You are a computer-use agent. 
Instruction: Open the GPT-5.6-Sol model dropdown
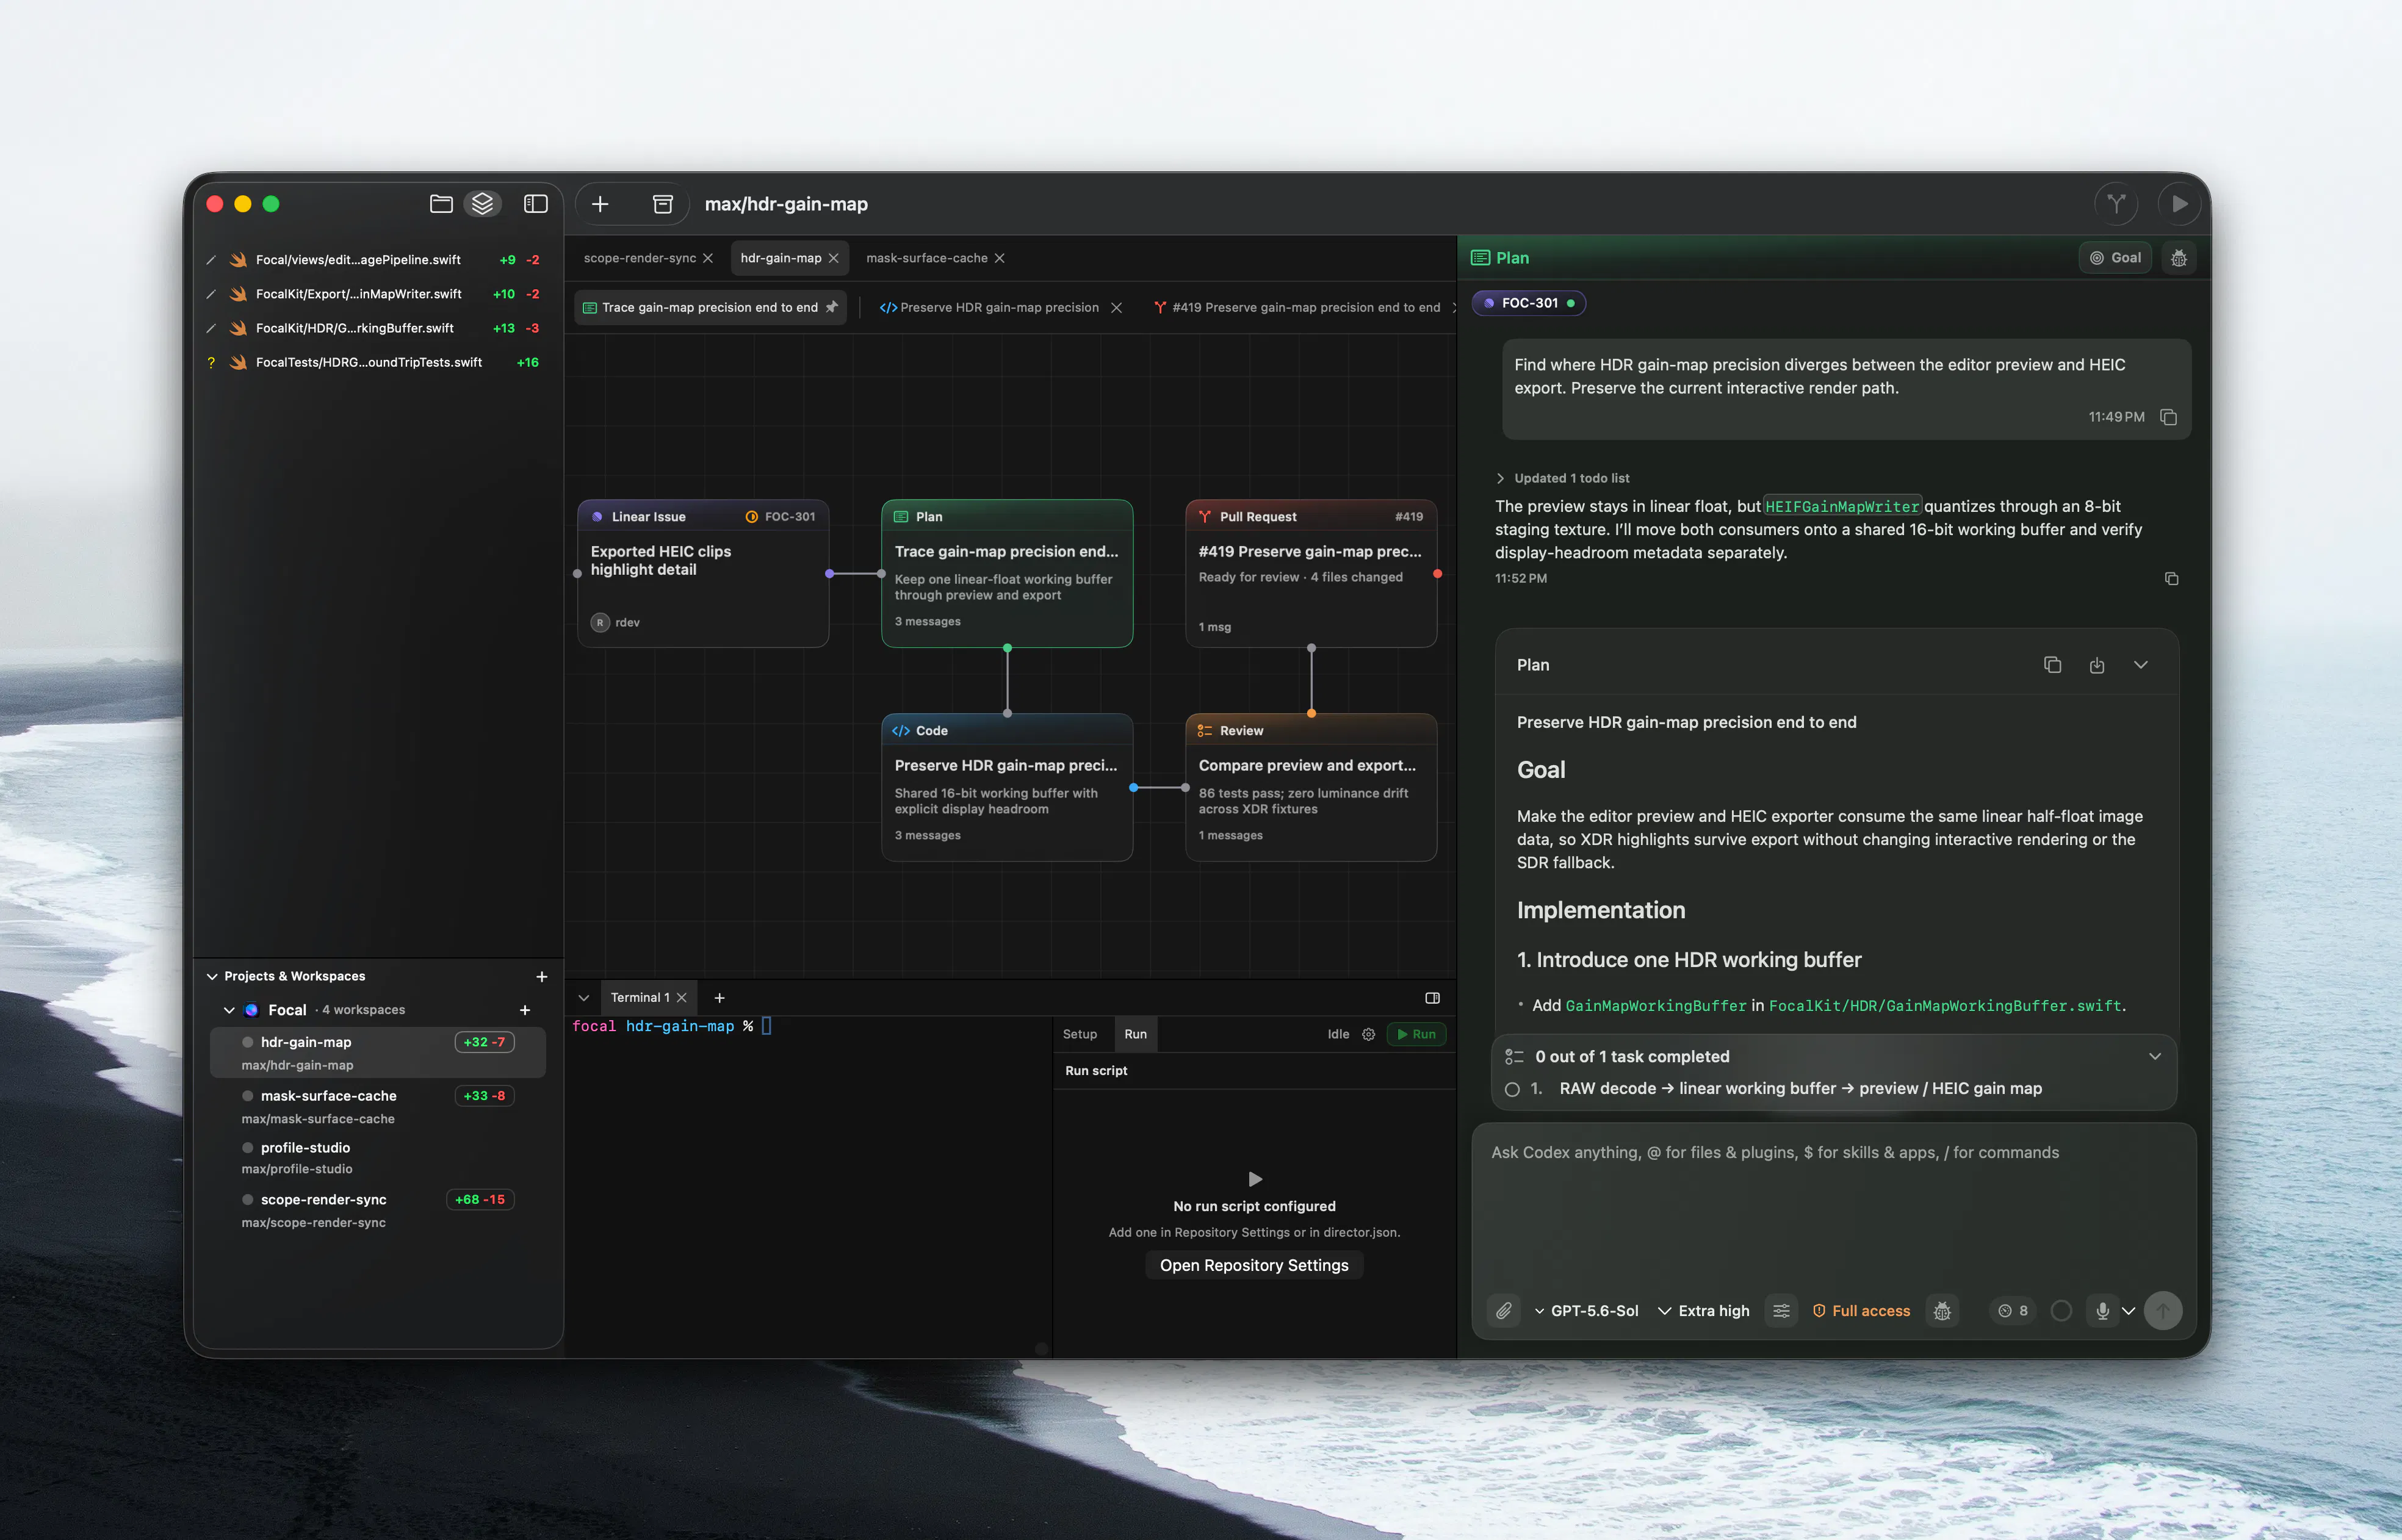click(x=1586, y=1311)
